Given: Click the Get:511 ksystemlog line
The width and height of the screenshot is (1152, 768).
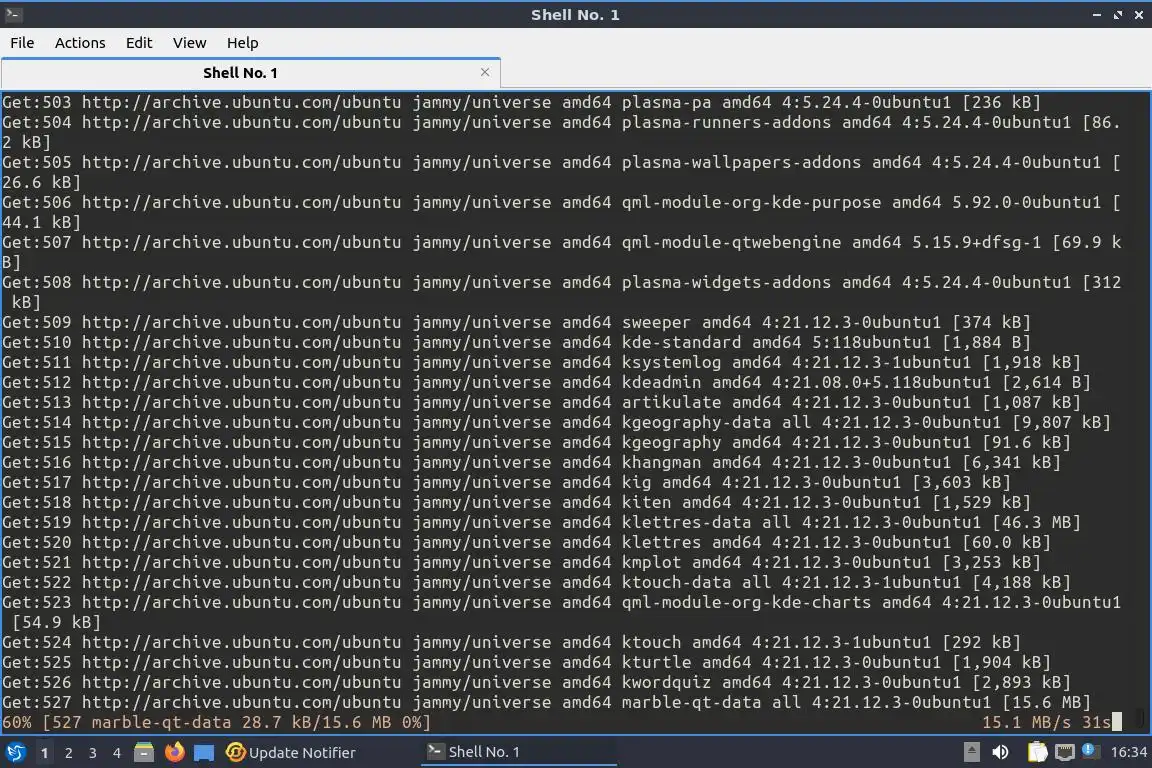Looking at the screenshot, I should [541, 362].
